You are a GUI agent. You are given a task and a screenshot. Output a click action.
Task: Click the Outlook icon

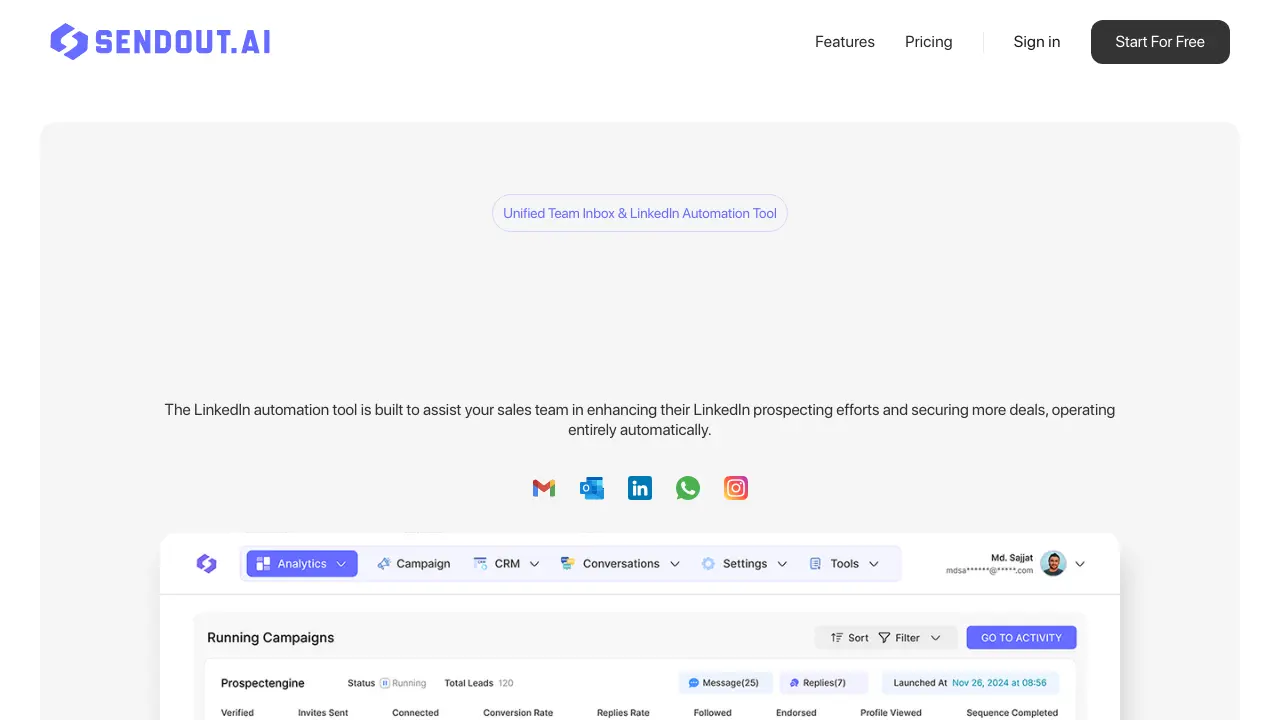[x=592, y=488]
